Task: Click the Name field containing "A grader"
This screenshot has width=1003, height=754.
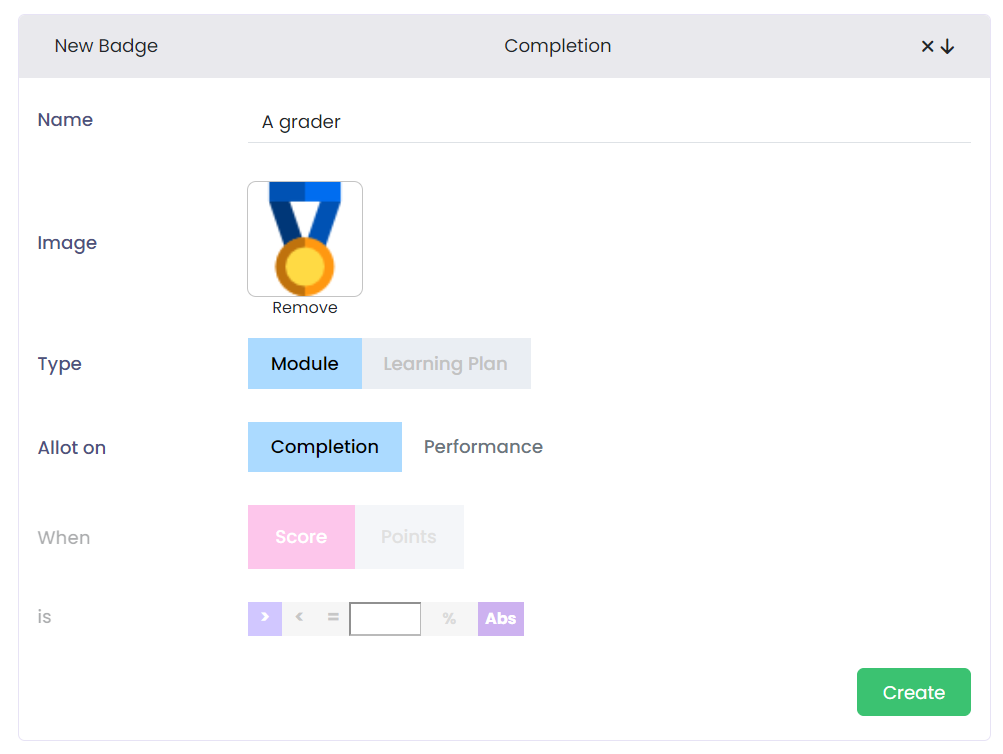Action: (608, 122)
